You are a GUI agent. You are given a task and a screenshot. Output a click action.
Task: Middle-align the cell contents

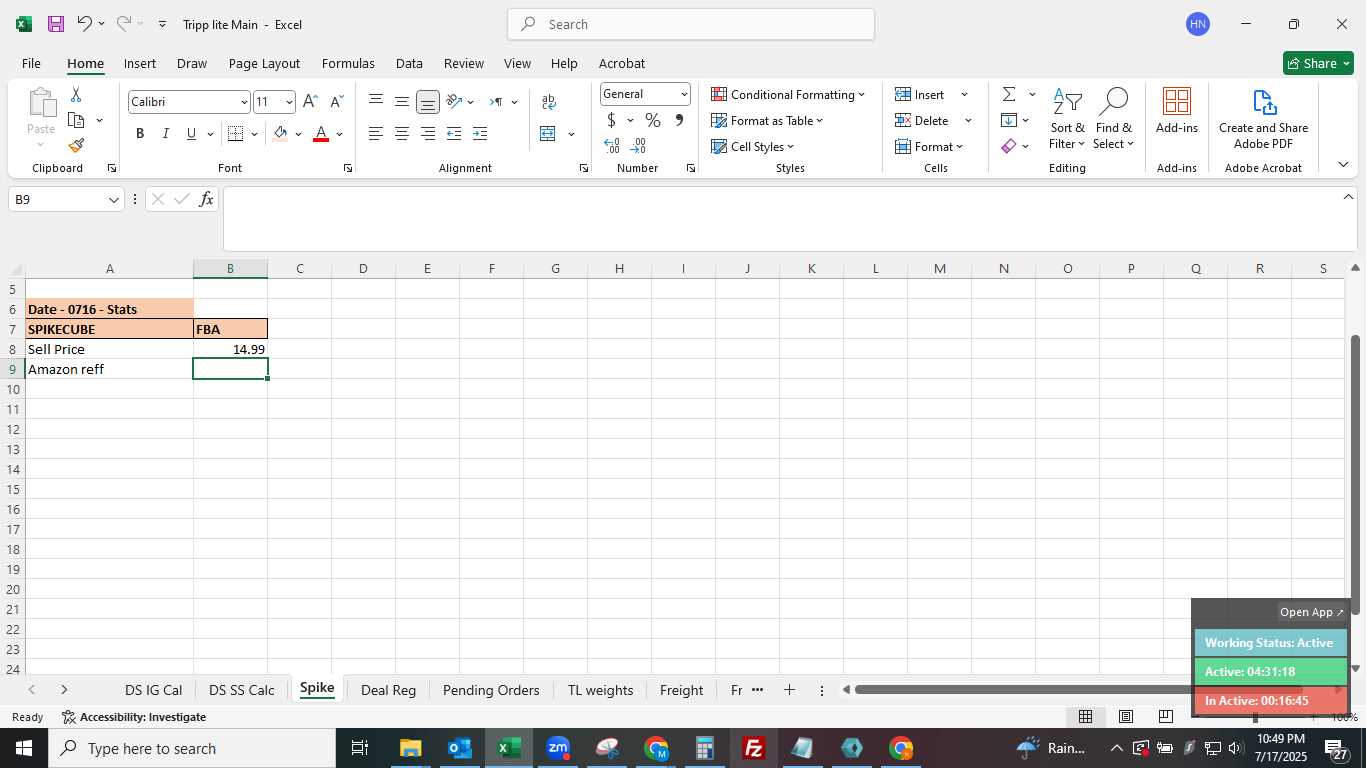(x=401, y=101)
